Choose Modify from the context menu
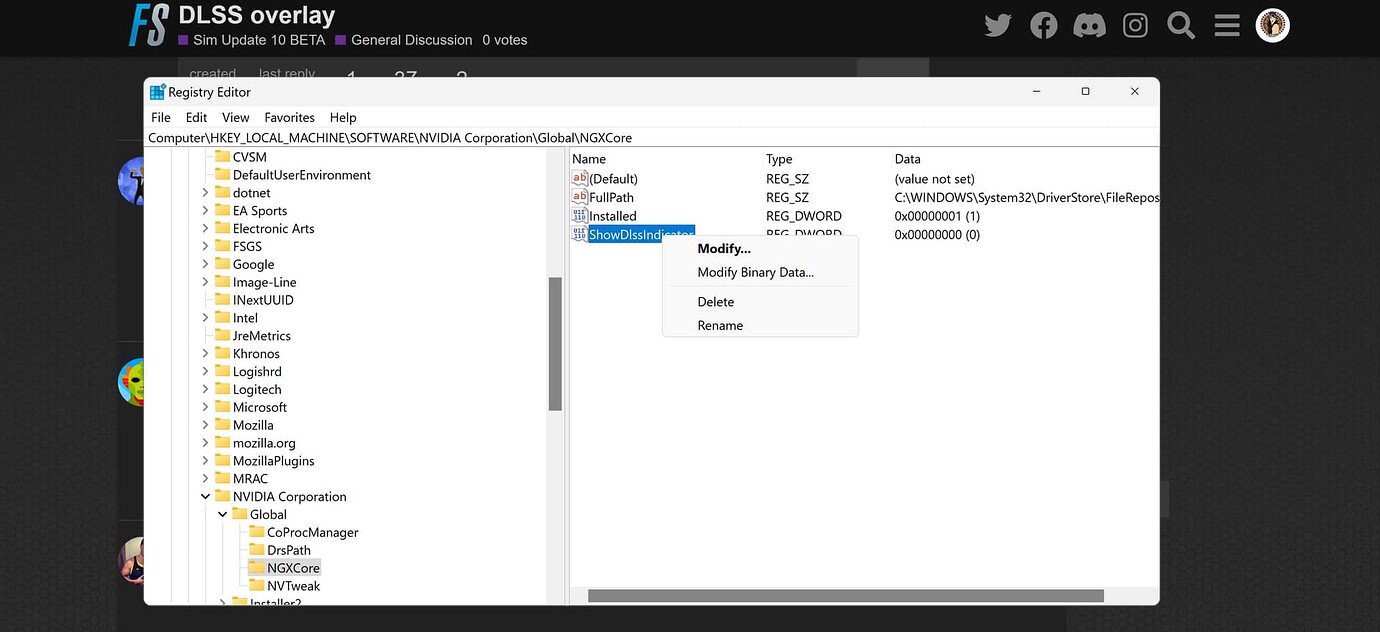1380x632 pixels. pyautogui.click(x=723, y=248)
